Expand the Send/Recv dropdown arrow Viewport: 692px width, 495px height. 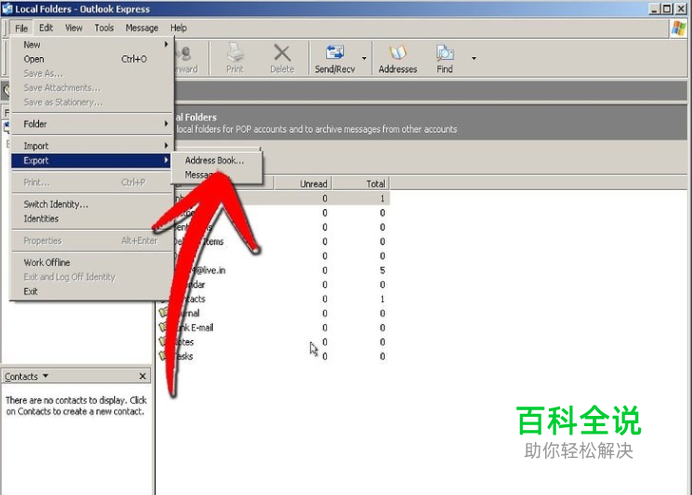click(x=364, y=58)
